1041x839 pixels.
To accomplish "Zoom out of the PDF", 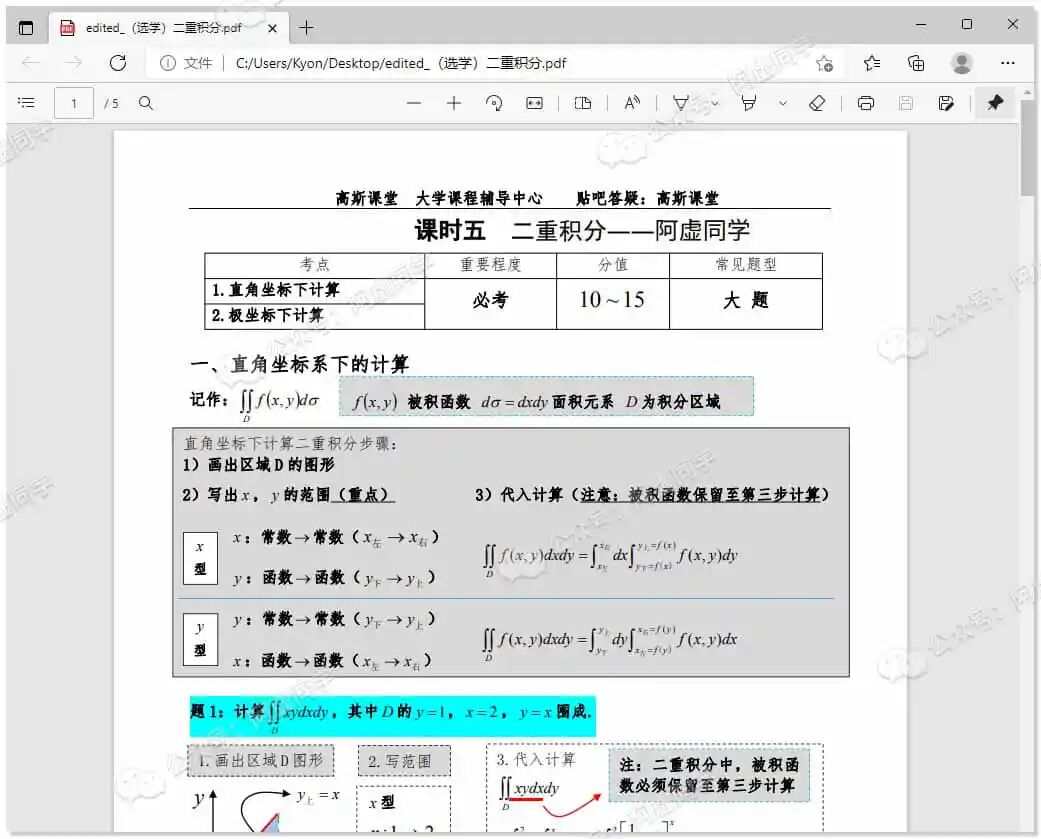I will click(x=414, y=103).
